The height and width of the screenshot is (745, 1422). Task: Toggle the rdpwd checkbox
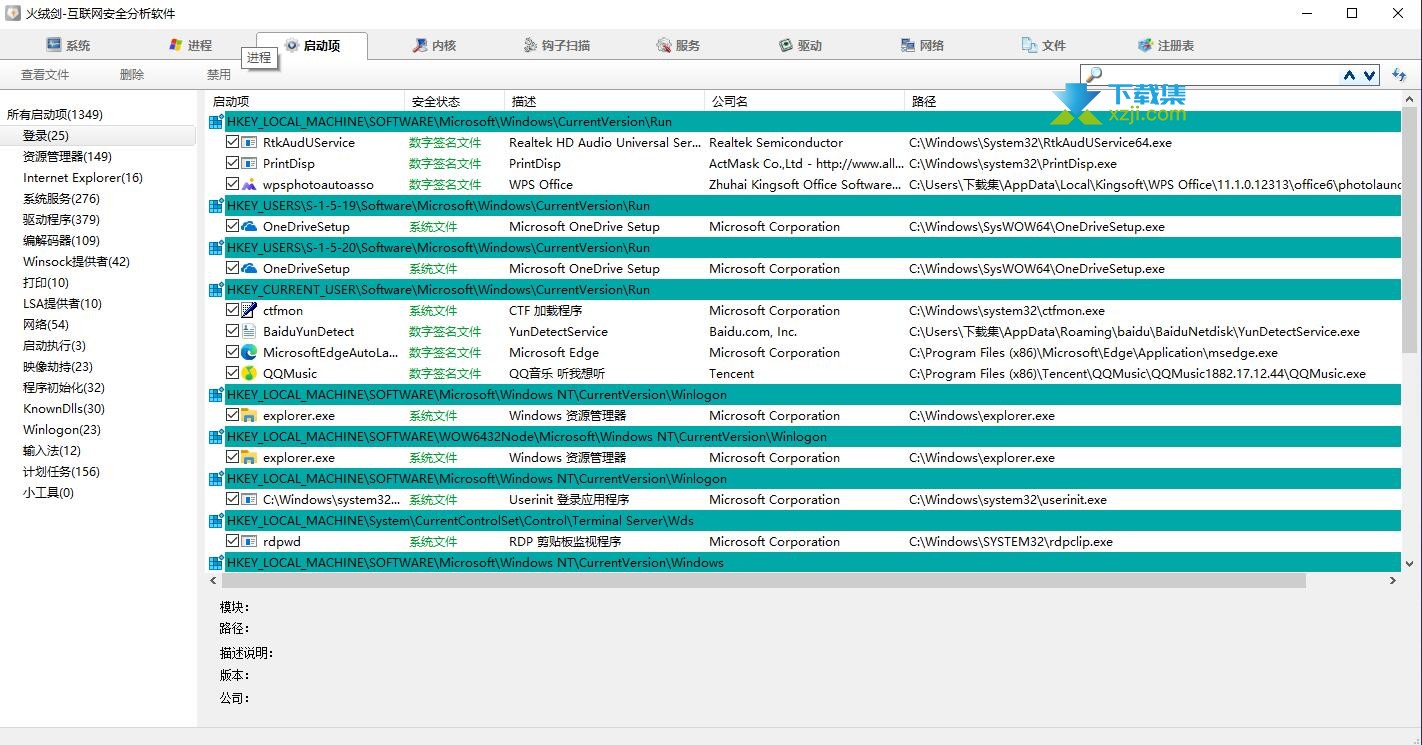click(233, 541)
